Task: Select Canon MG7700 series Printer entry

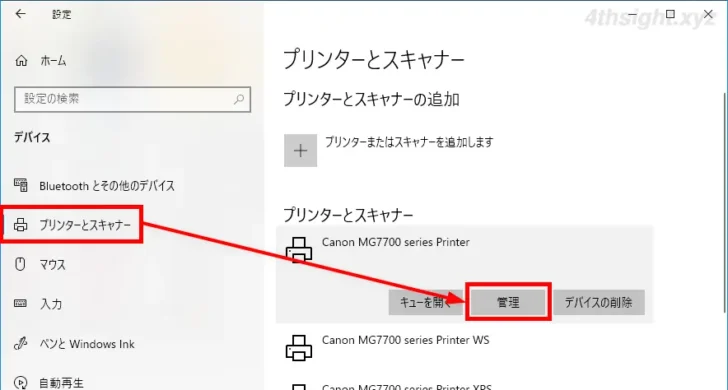Action: pyautogui.click(x=396, y=242)
